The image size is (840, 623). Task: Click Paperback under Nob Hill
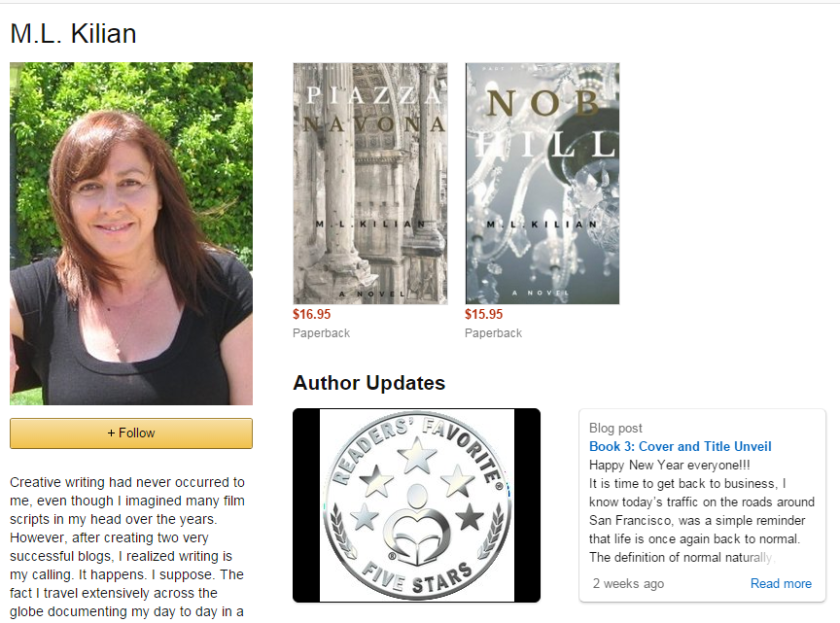(493, 333)
